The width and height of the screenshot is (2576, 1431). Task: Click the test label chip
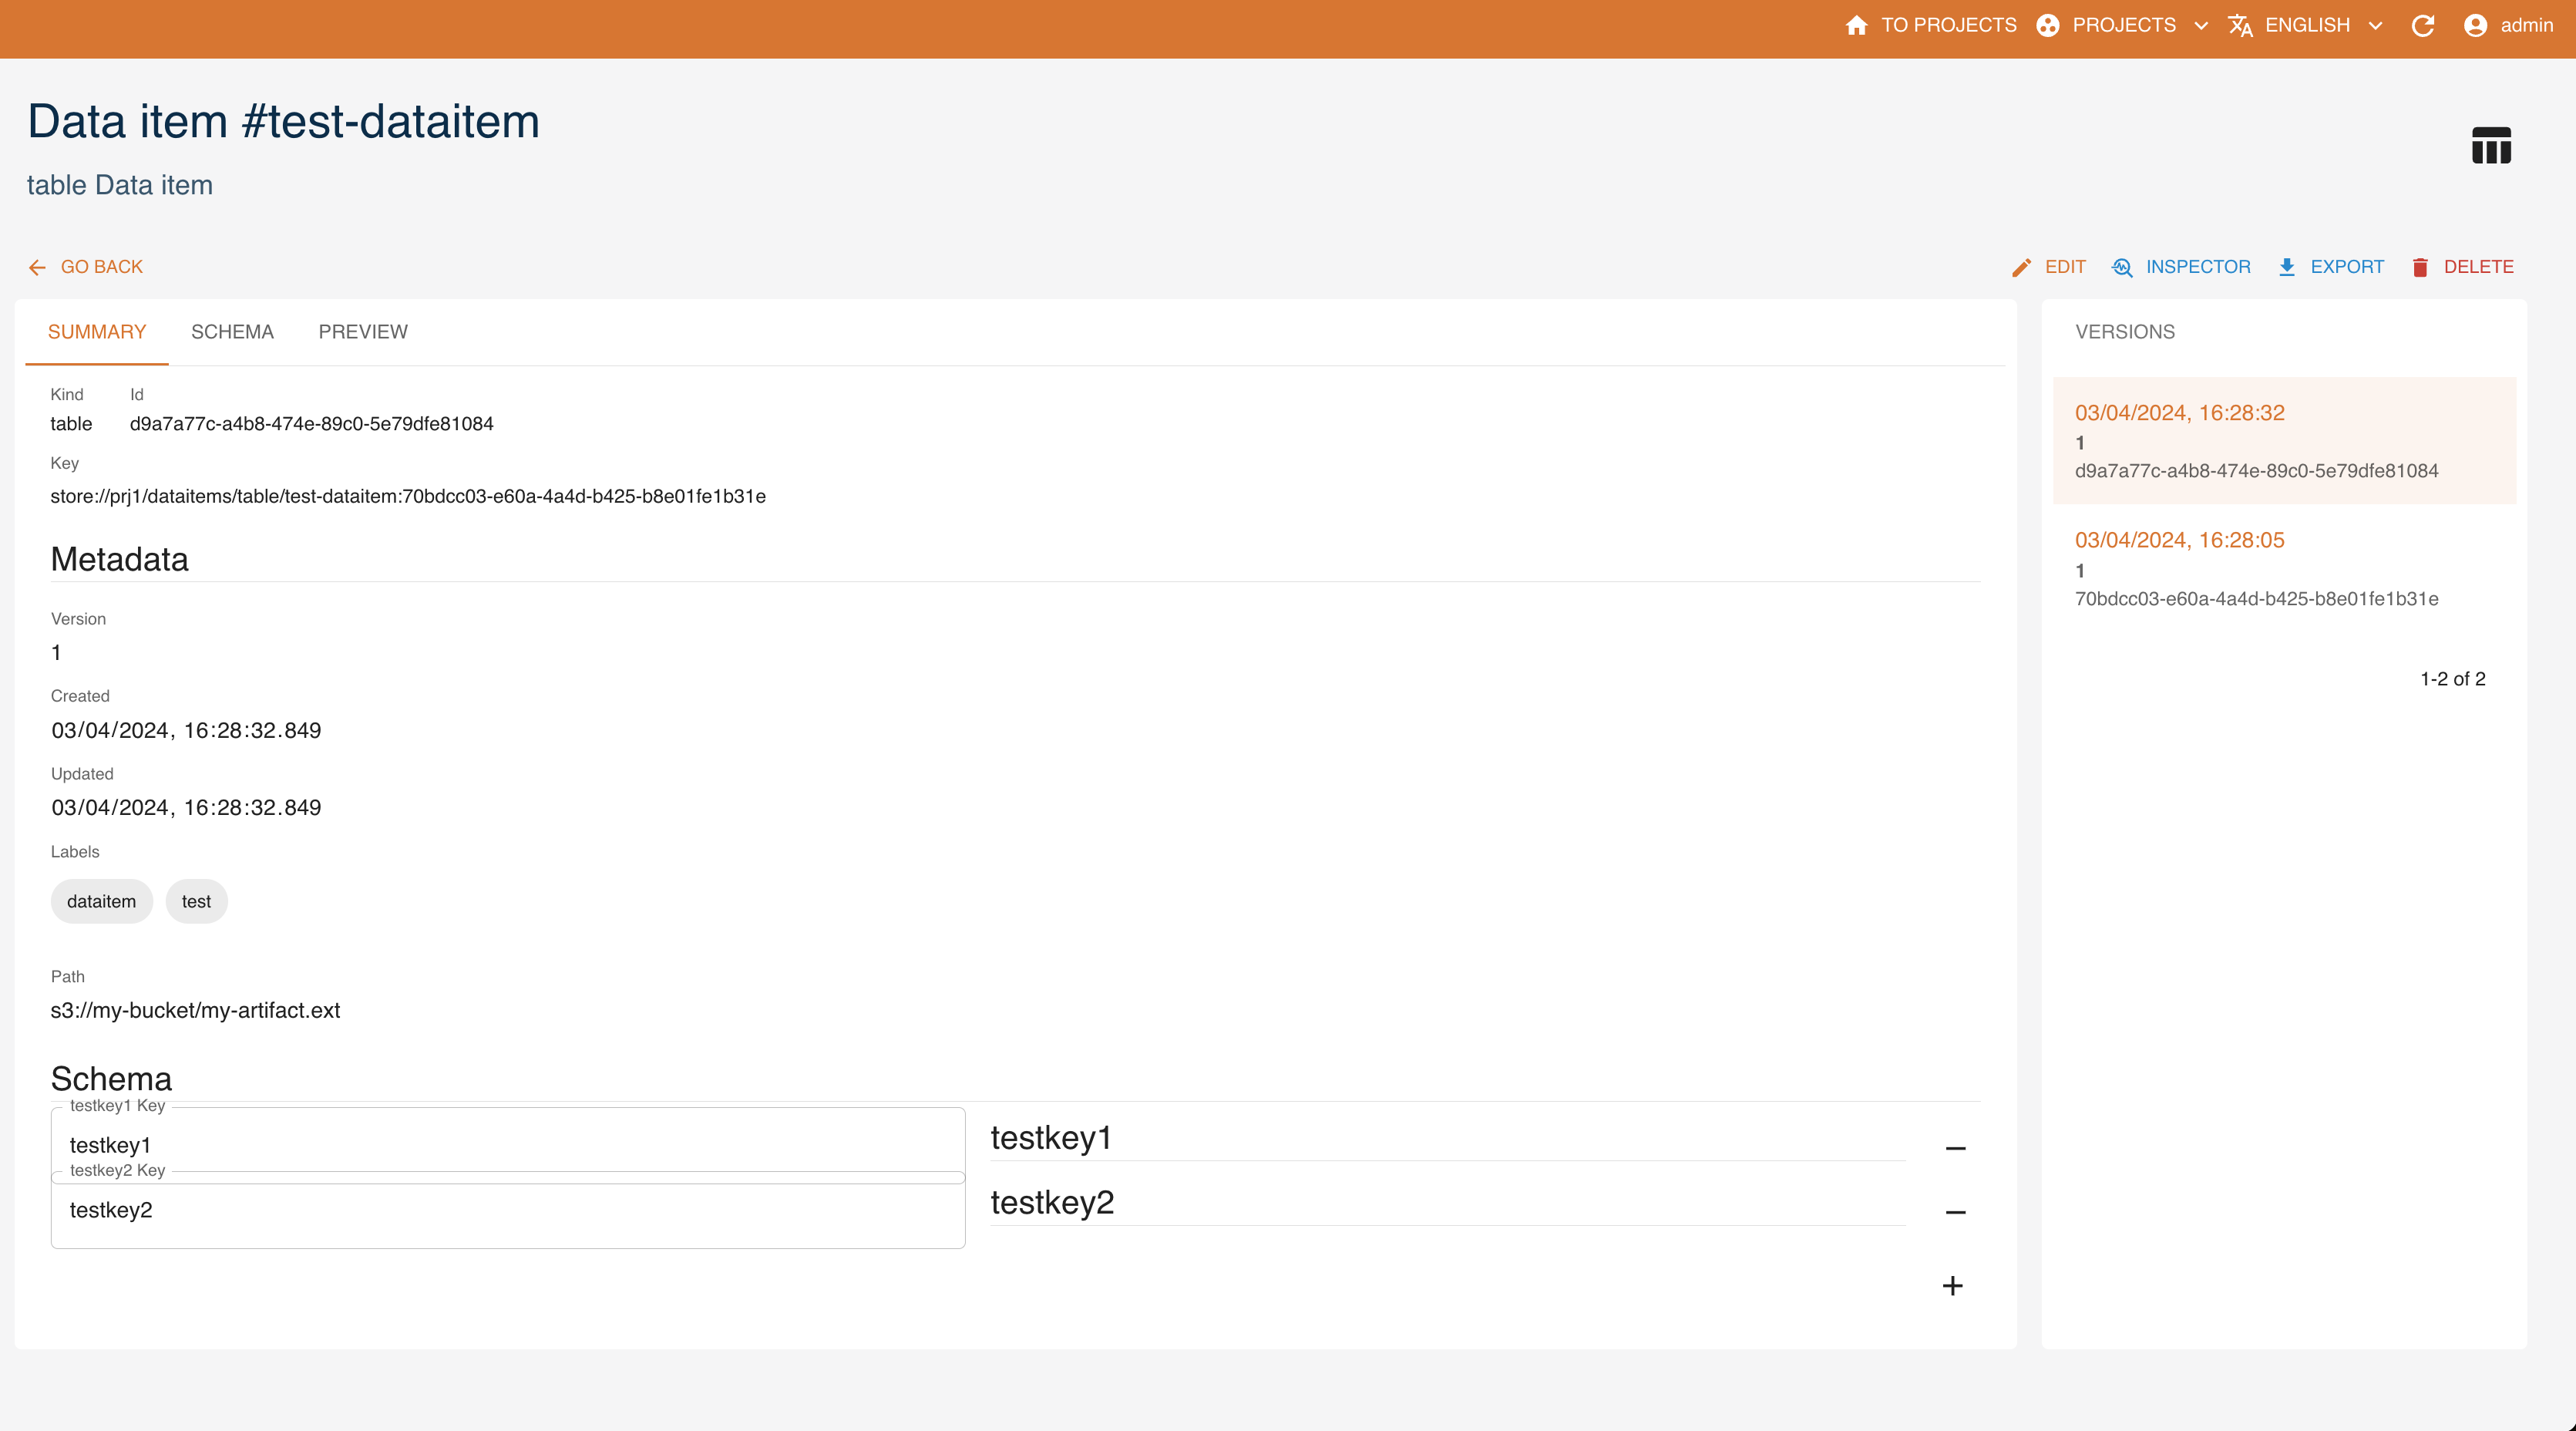tap(196, 901)
